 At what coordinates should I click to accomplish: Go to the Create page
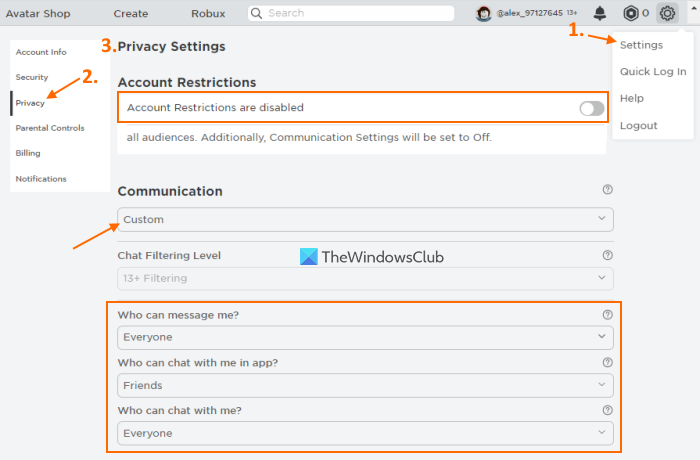[x=131, y=13]
